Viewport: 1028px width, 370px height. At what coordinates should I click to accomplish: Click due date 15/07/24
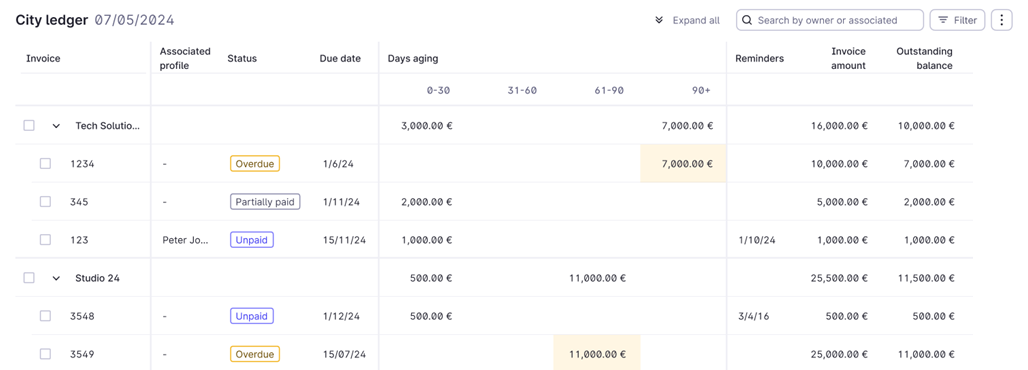point(344,354)
